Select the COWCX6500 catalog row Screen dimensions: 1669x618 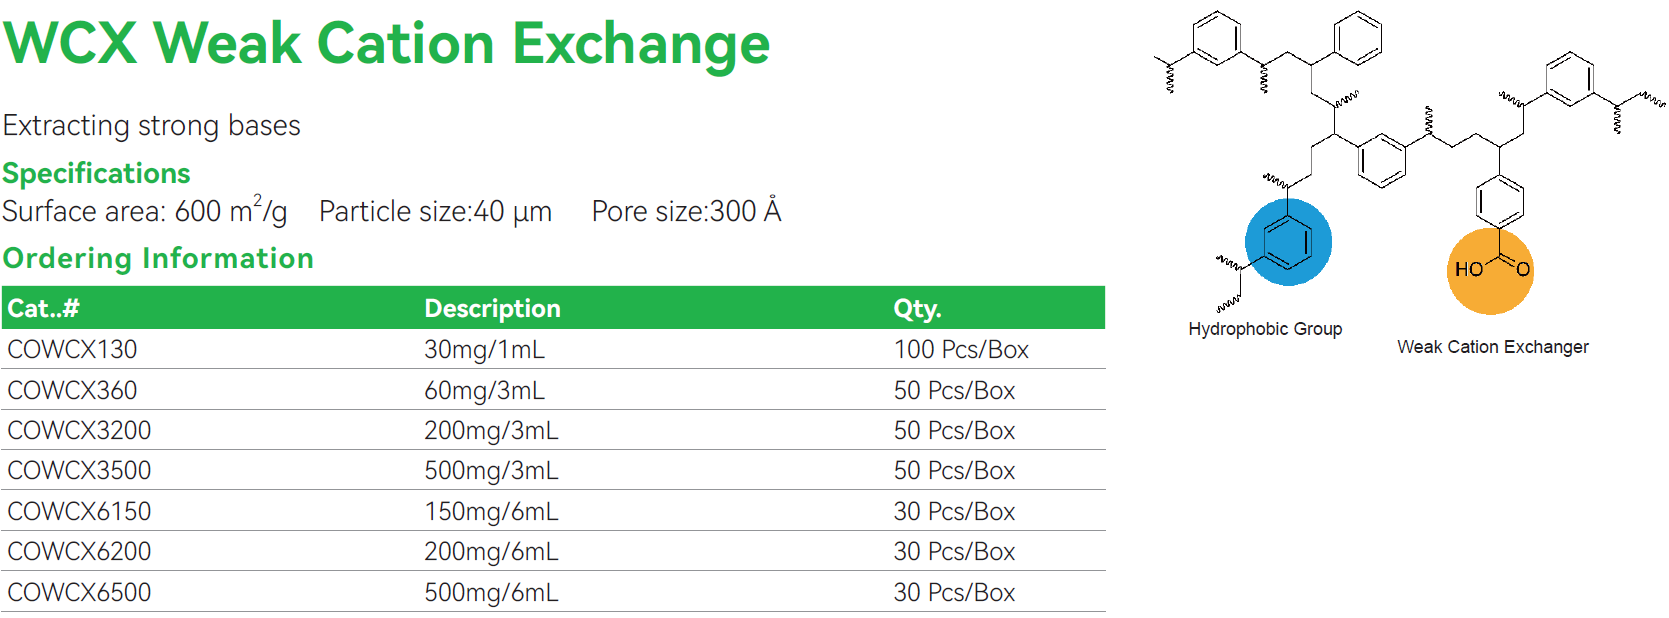(x=79, y=592)
